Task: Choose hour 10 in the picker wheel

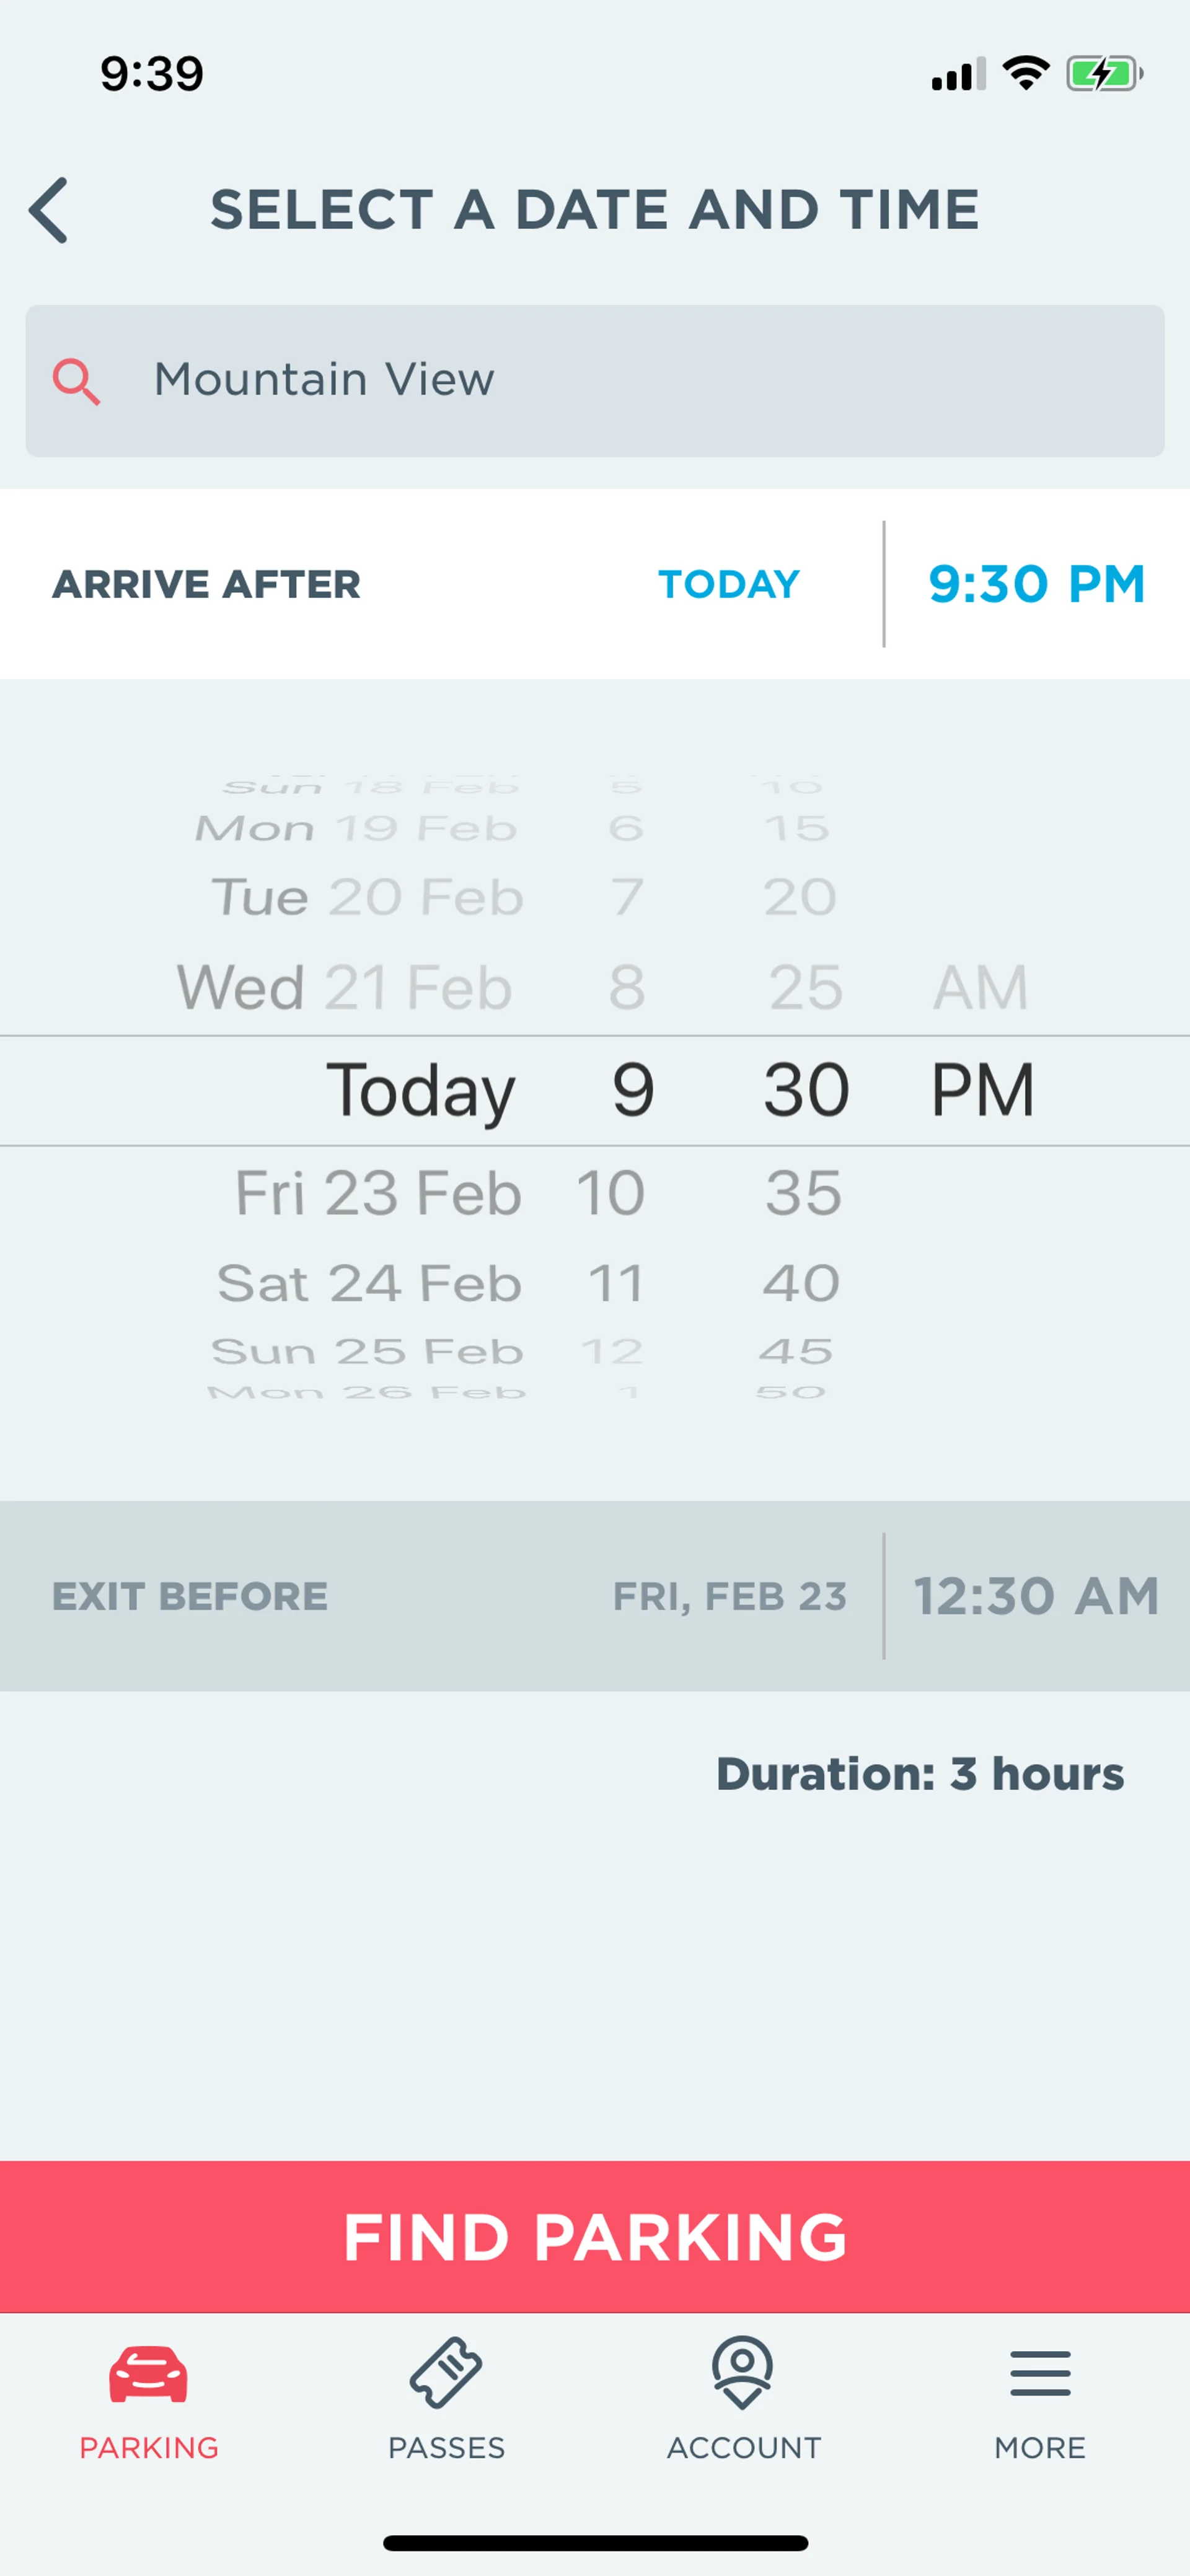Action: coord(611,1193)
